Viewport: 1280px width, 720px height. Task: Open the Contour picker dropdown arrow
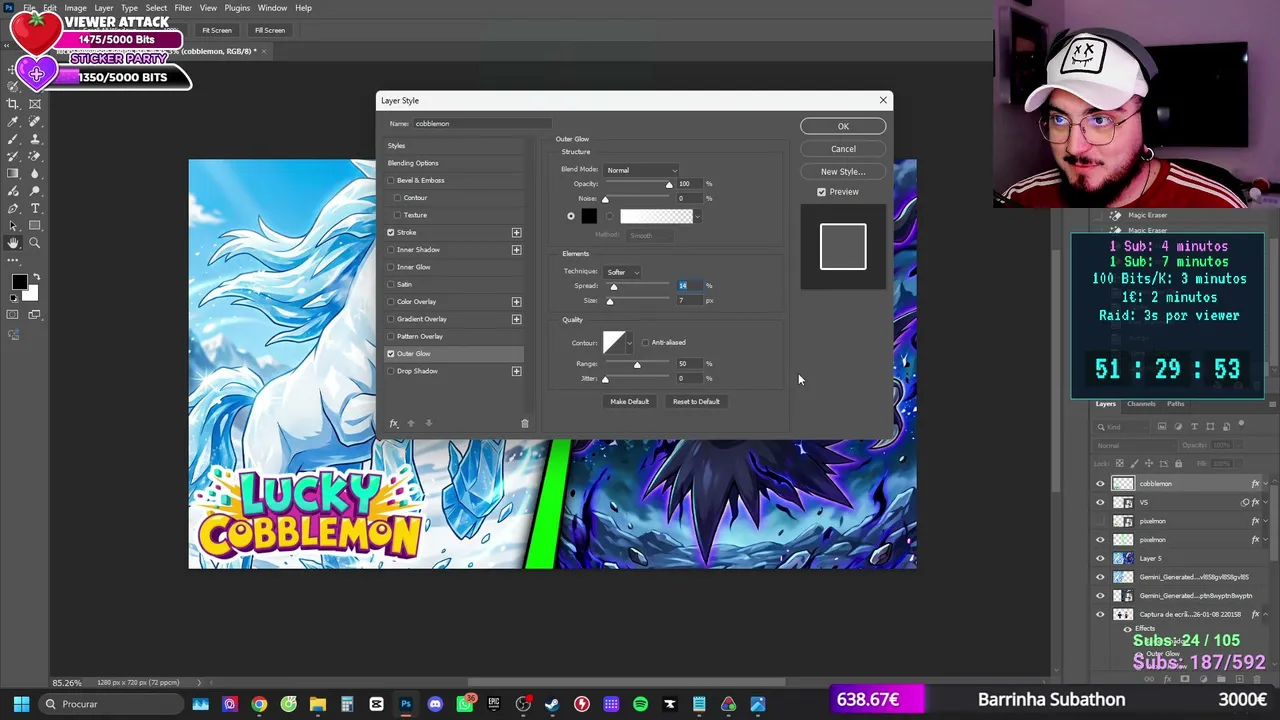[629, 344]
